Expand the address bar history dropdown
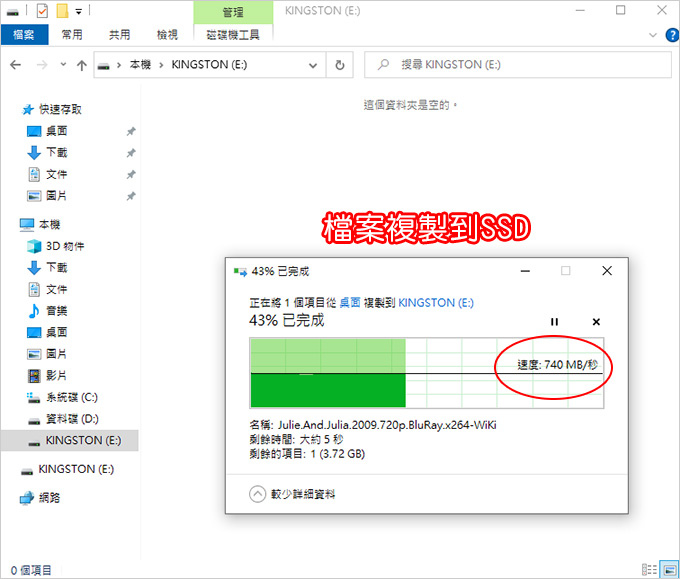The height and width of the screenshot is (579, 680). [313, 65]
